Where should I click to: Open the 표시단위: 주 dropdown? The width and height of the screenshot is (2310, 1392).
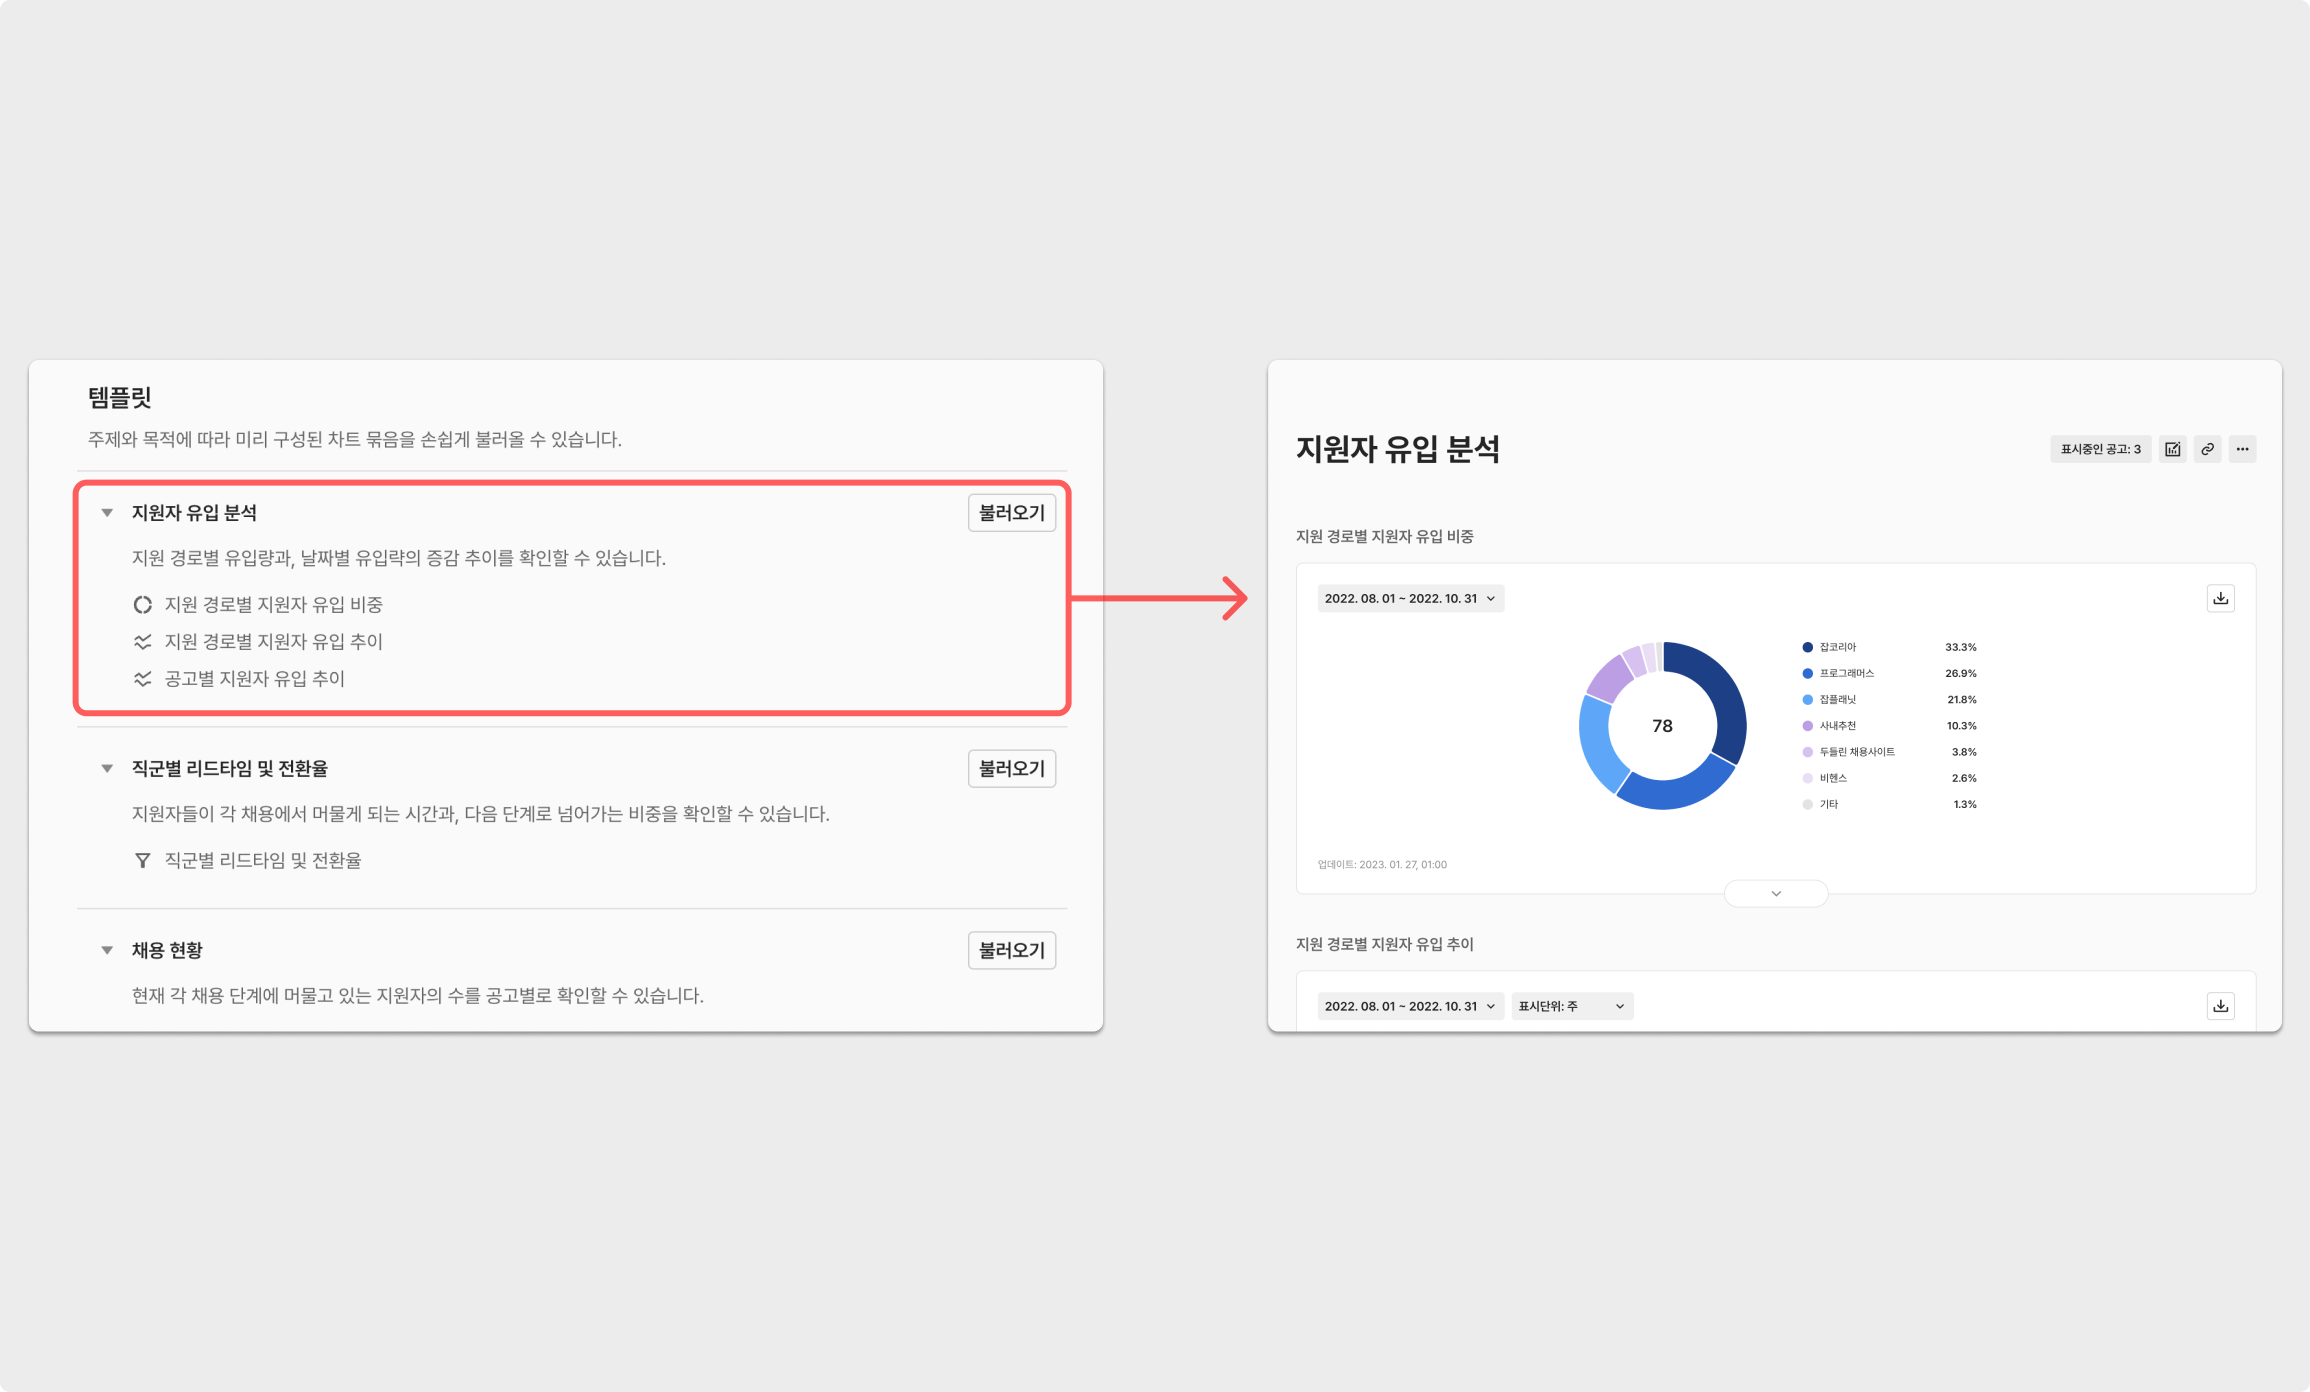[1571, 1006]
